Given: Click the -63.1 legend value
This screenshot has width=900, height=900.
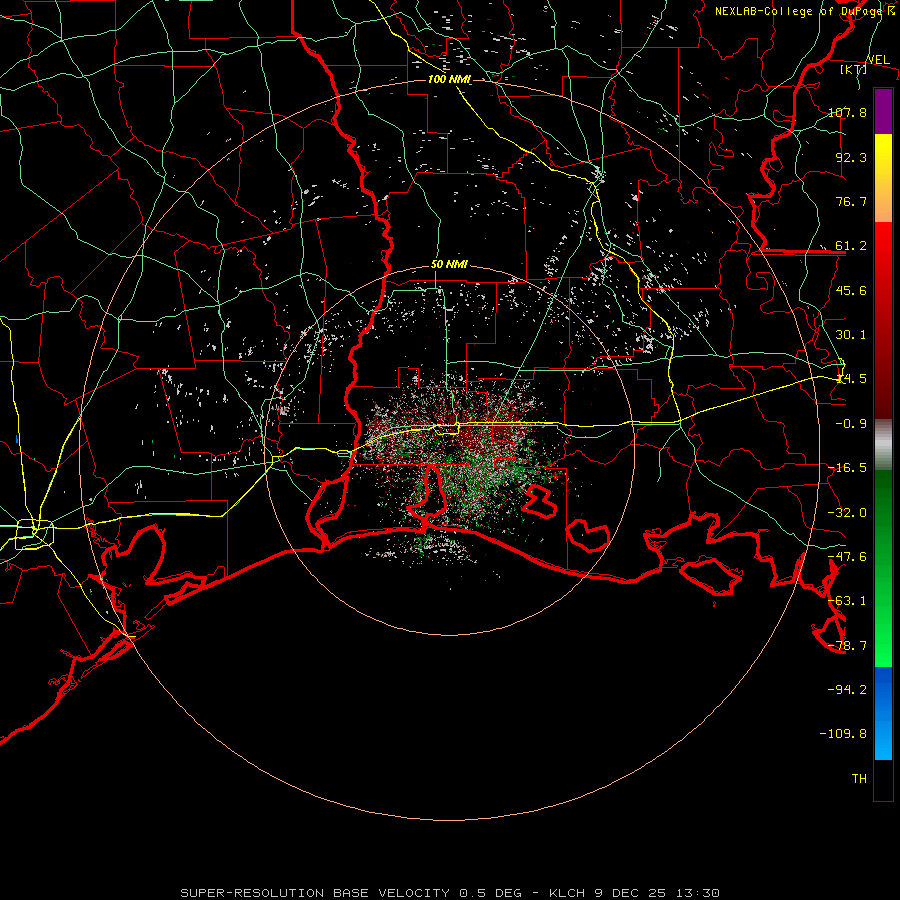Looking at the screenshot, I should coord(847,601).
